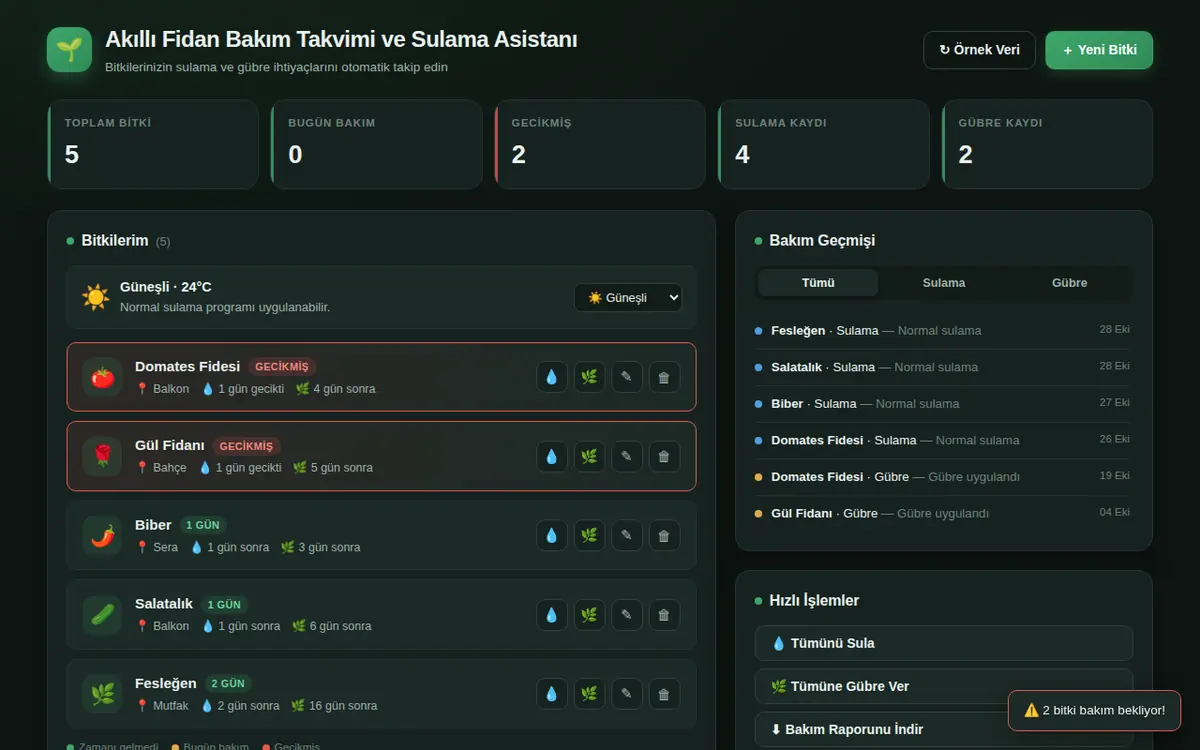Delete the Biber entry
This screenshot has width=1200, height=750.
[x=664, y=535]
